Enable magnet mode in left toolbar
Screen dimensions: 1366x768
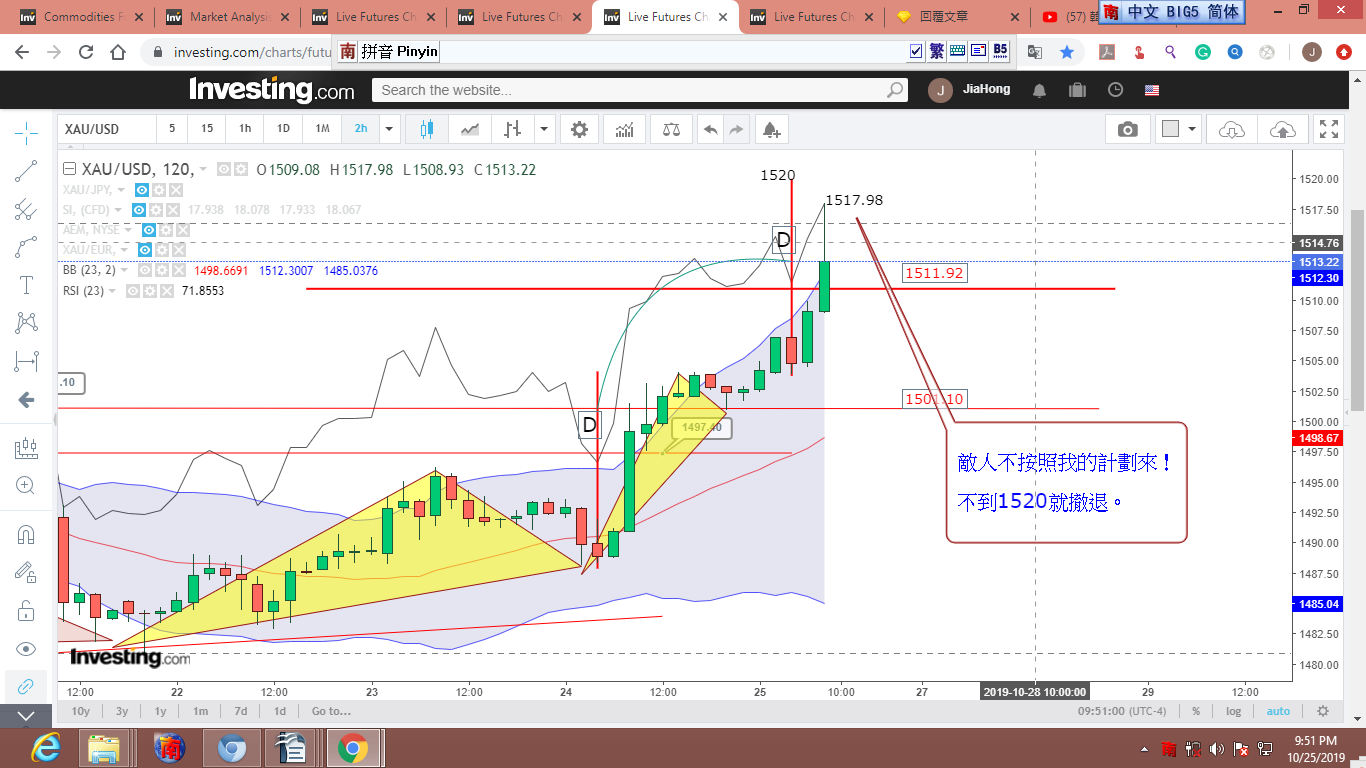click(x=26, y=534)
